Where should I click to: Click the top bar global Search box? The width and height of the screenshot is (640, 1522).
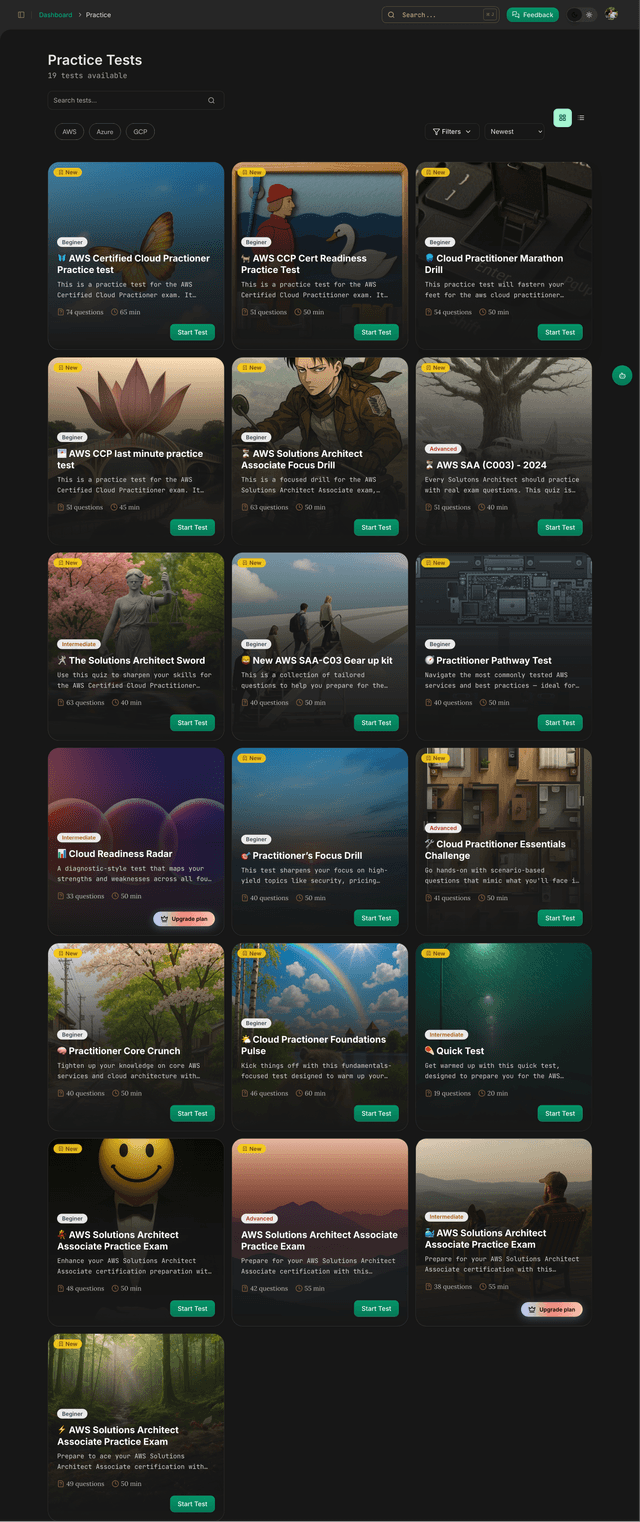440,15
